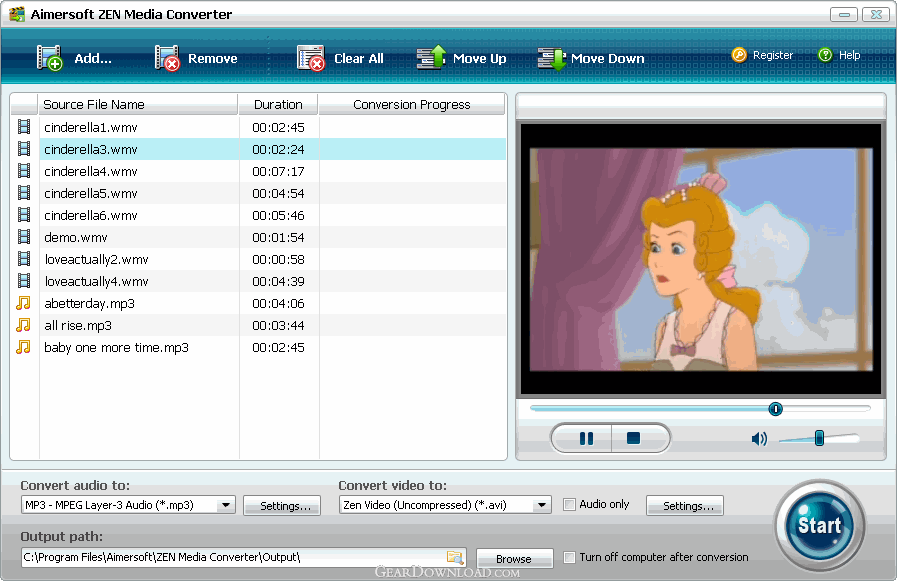The height and width of the screenshot is (581, 897).
Task: Select the file cinderella6.wmv
Action: (90, 215)
